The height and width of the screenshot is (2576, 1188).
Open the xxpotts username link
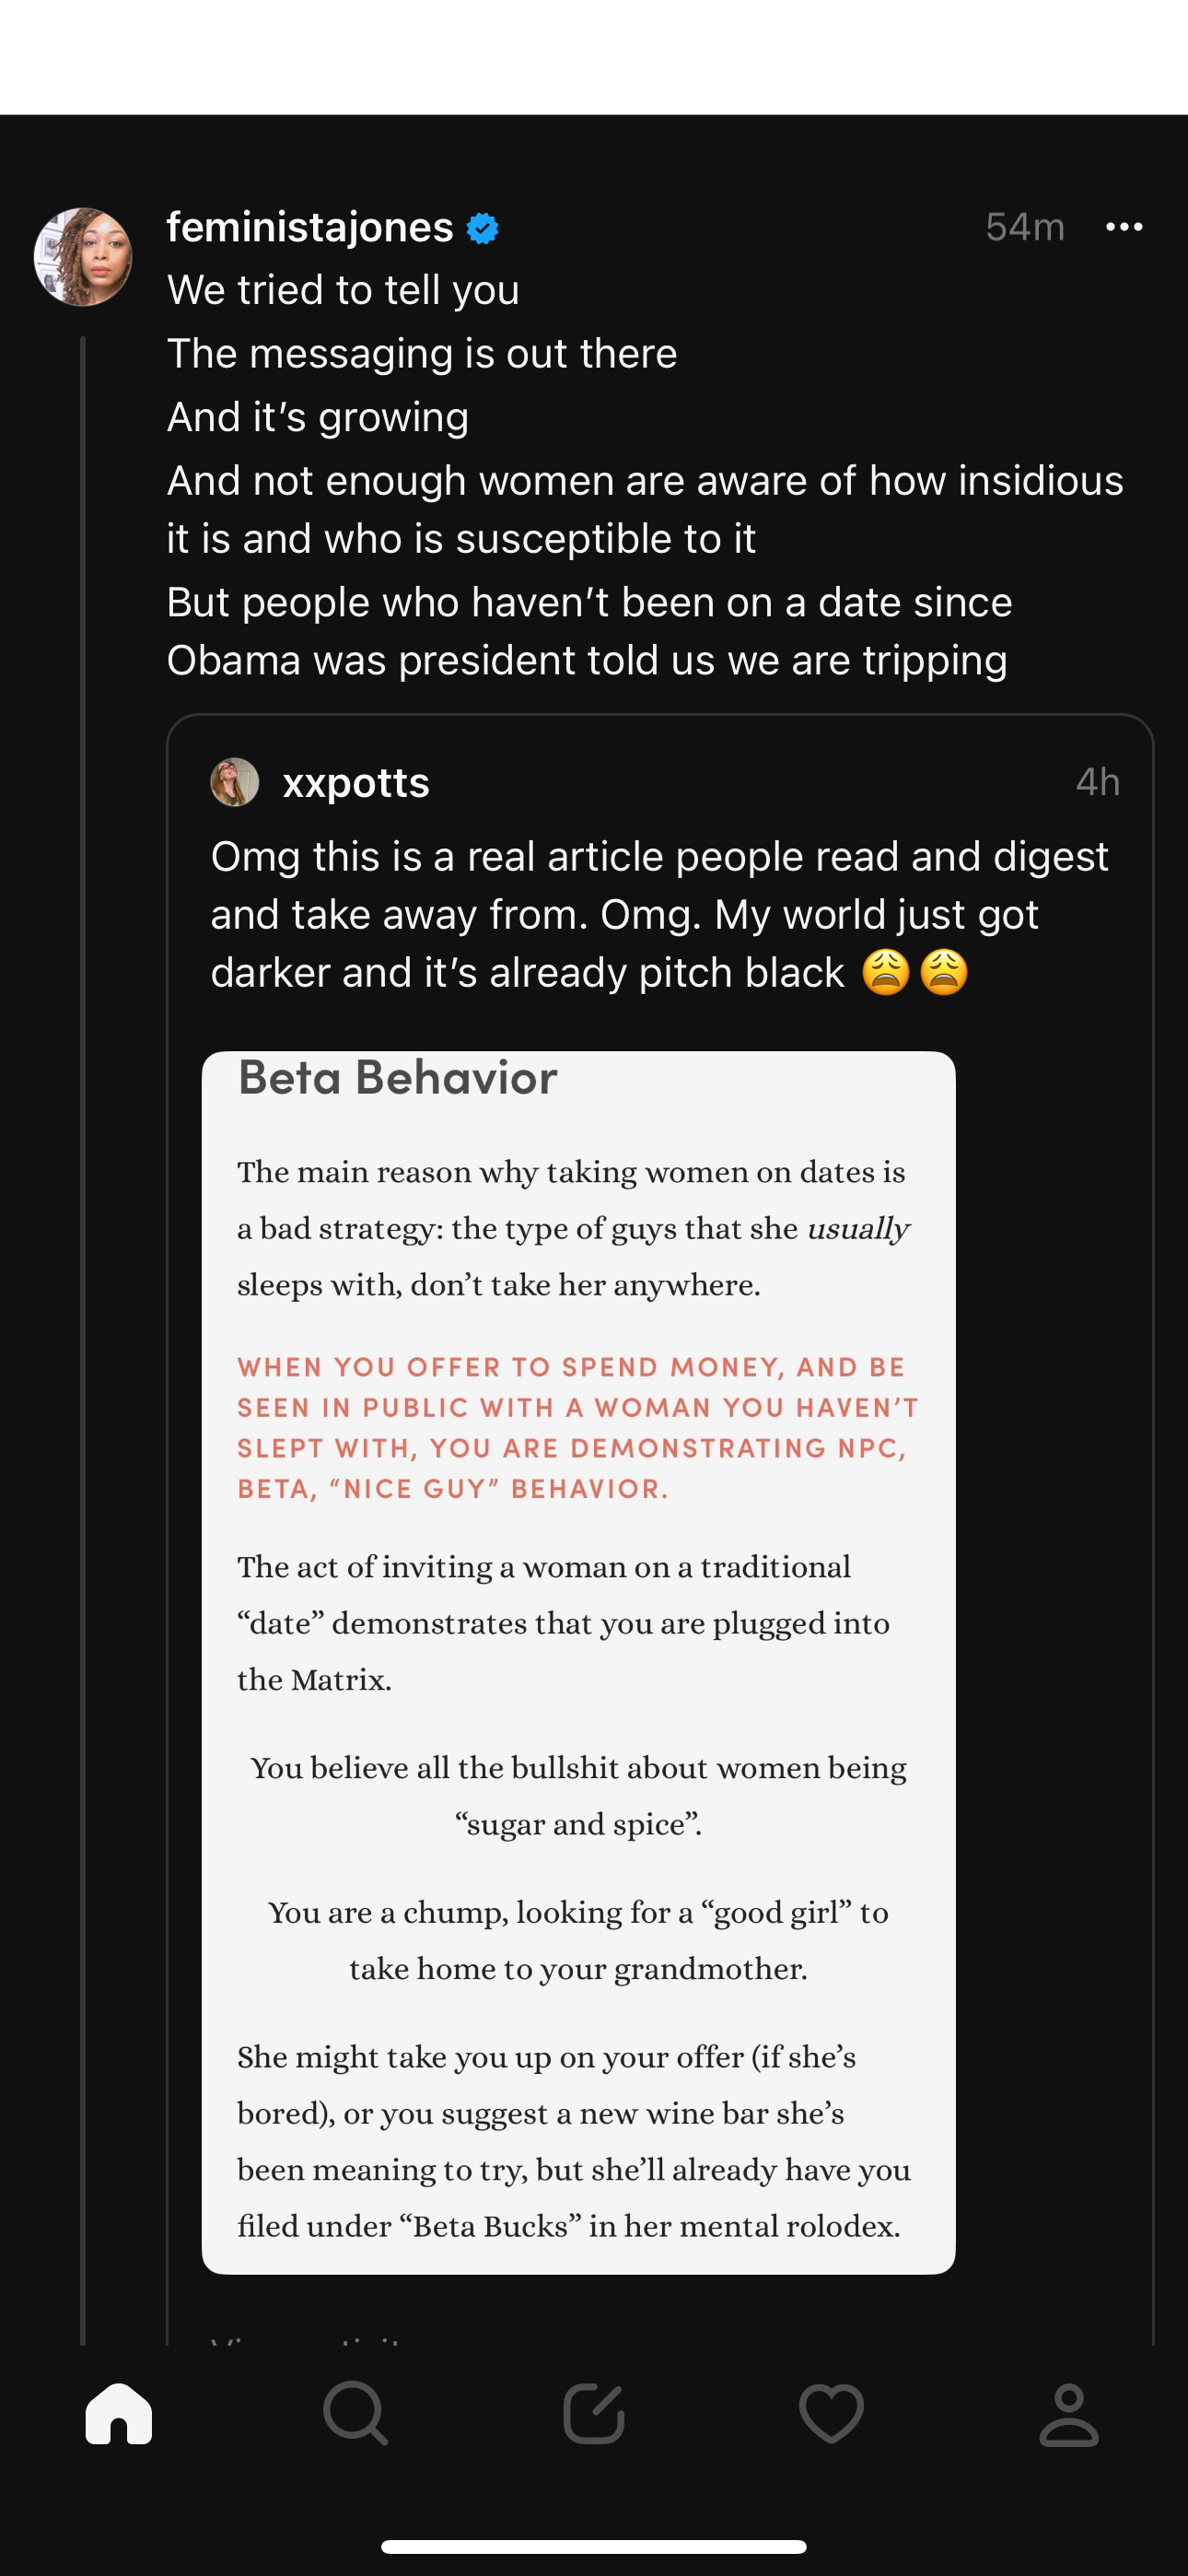[x=356, y=782]
